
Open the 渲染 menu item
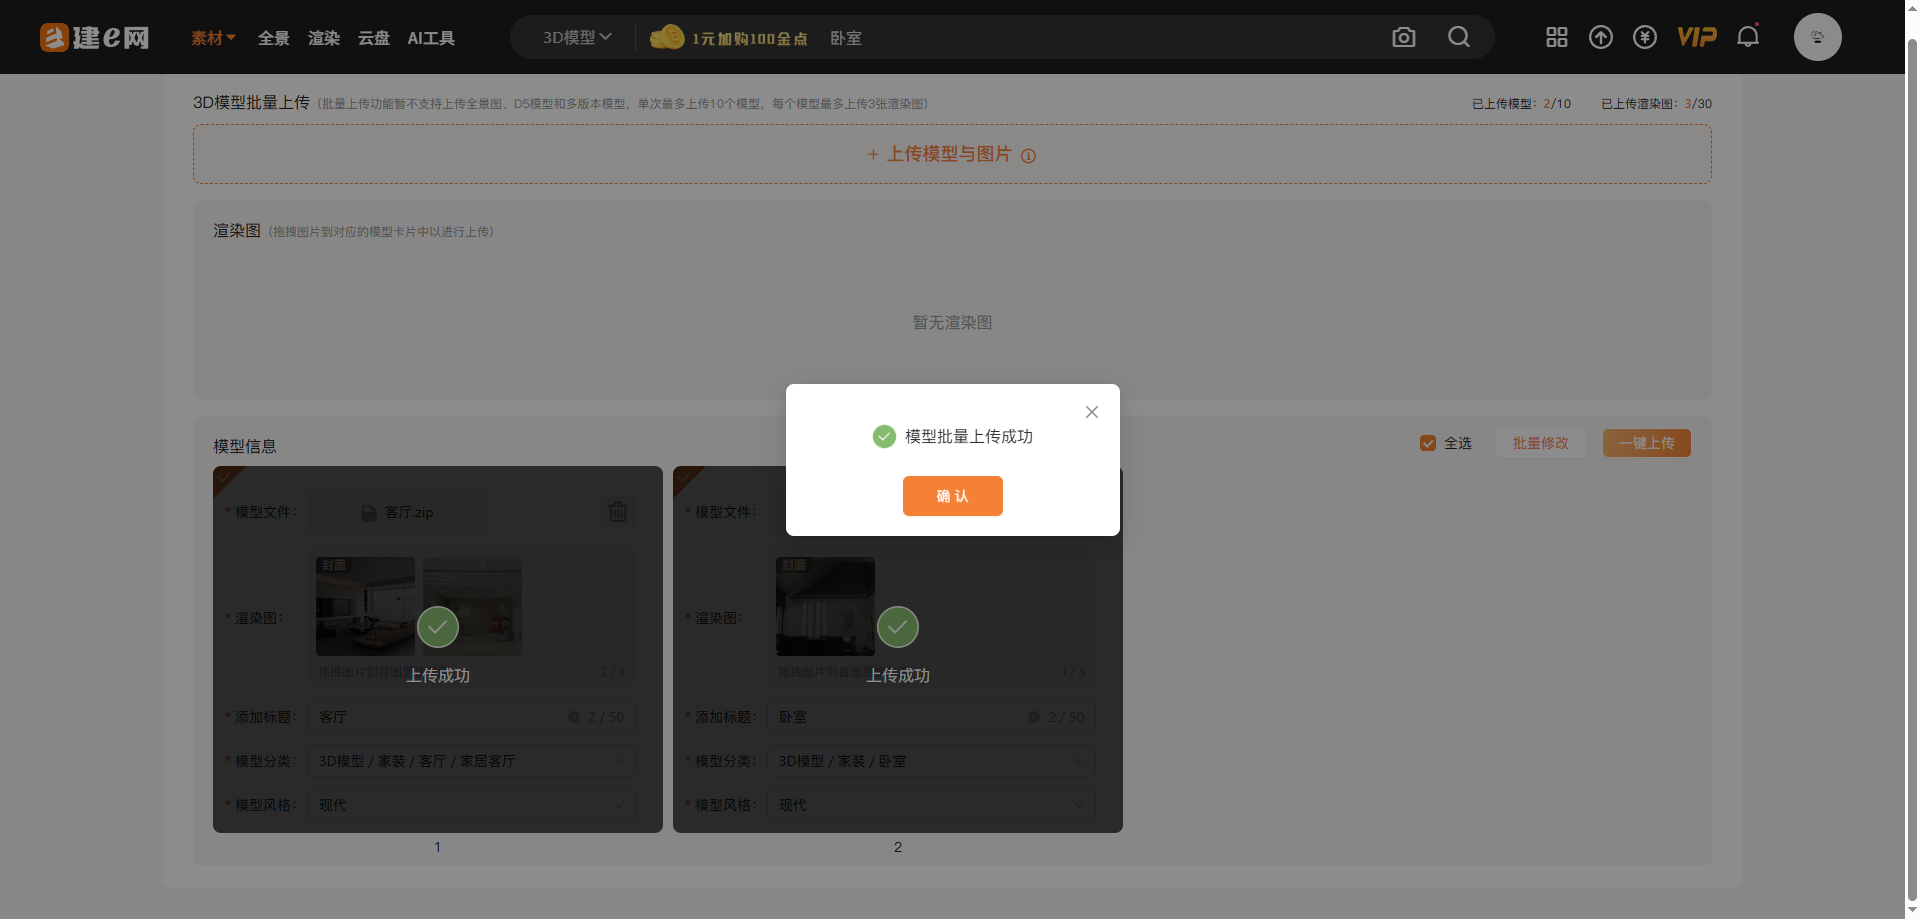[x=323, y=38]
